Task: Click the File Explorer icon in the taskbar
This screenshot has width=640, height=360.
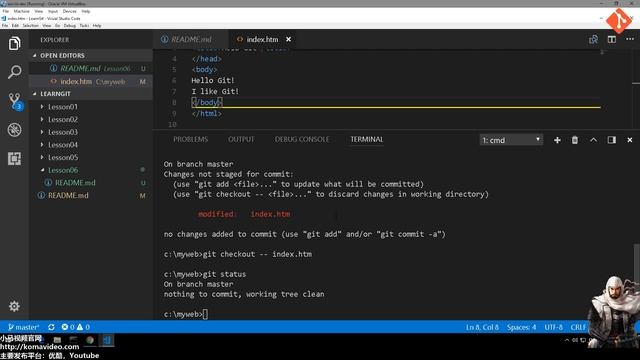Action: [x=57, y=340]
